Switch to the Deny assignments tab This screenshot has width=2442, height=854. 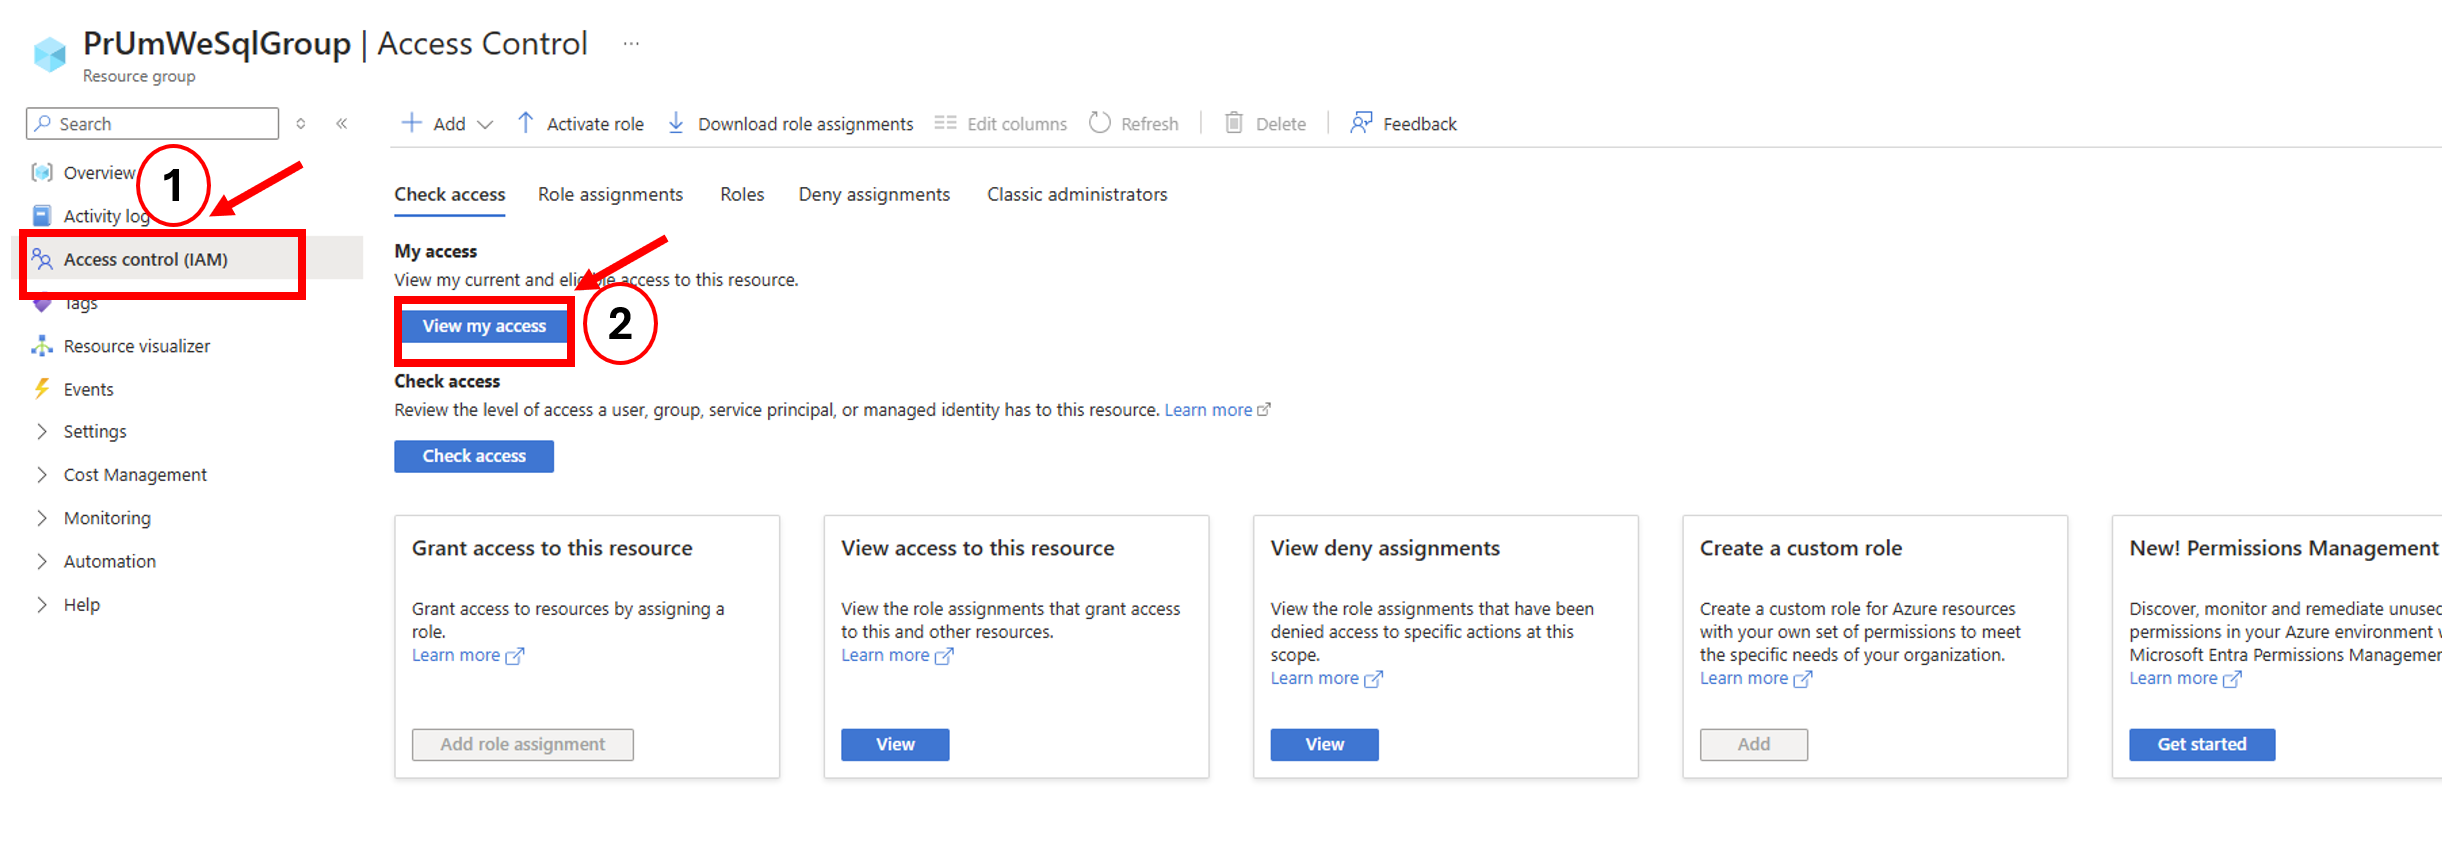click(874, 194)
